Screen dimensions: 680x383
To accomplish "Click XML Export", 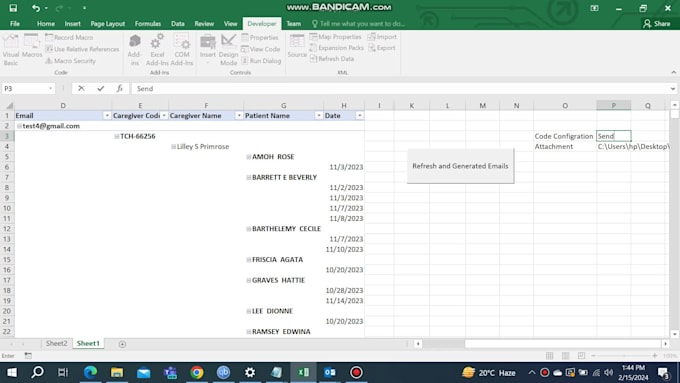I will pos(382,48).
